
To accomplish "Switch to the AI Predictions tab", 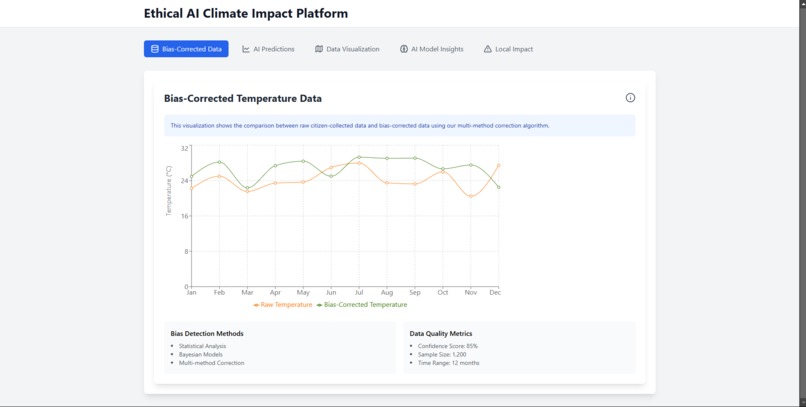I will click(274, 49).
